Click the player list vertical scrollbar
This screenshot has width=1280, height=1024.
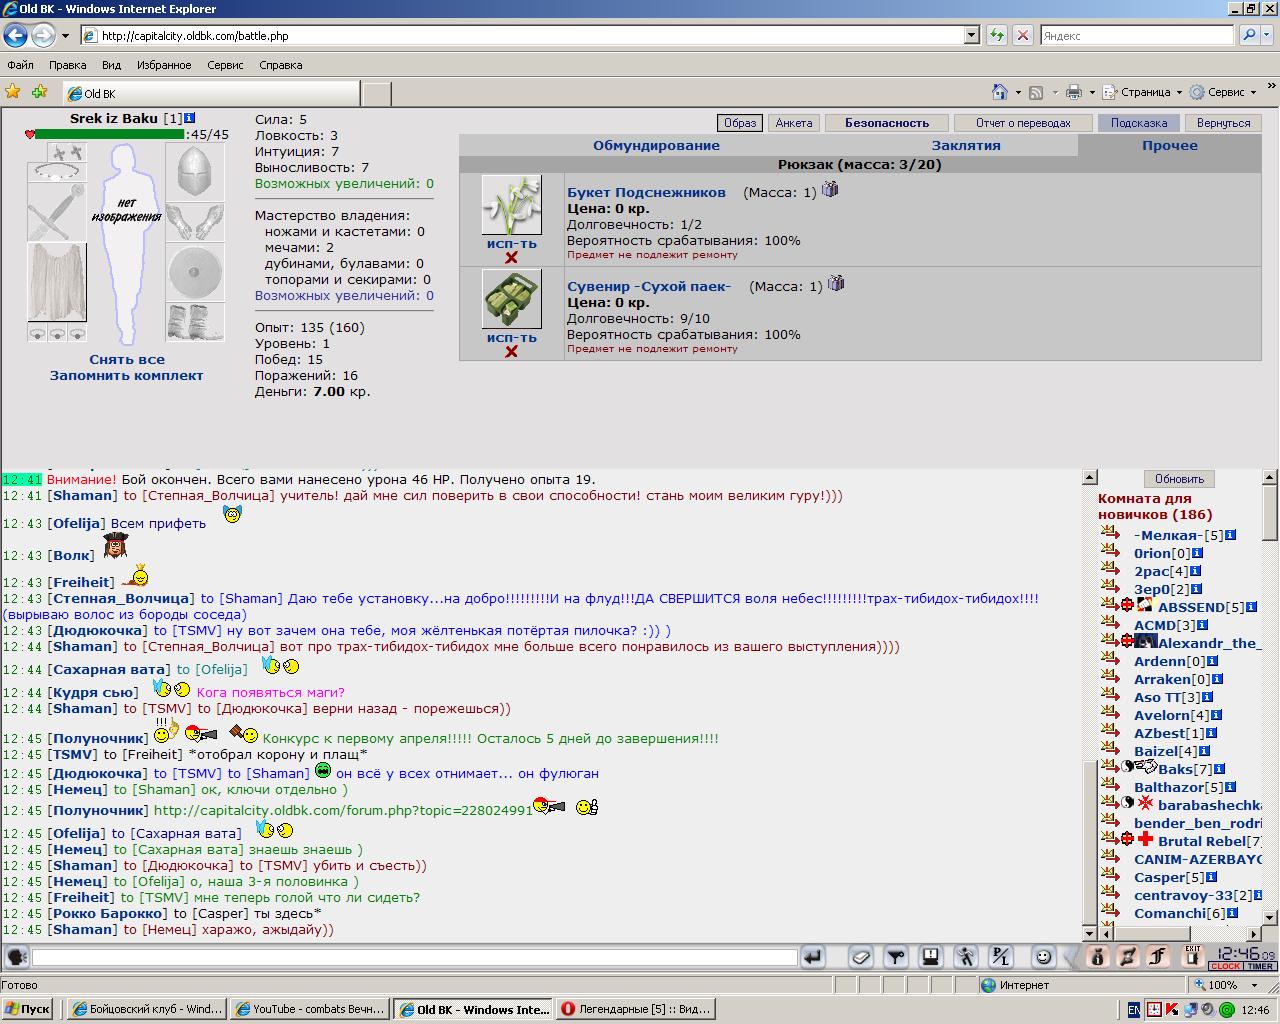(x=1271, y=697)
